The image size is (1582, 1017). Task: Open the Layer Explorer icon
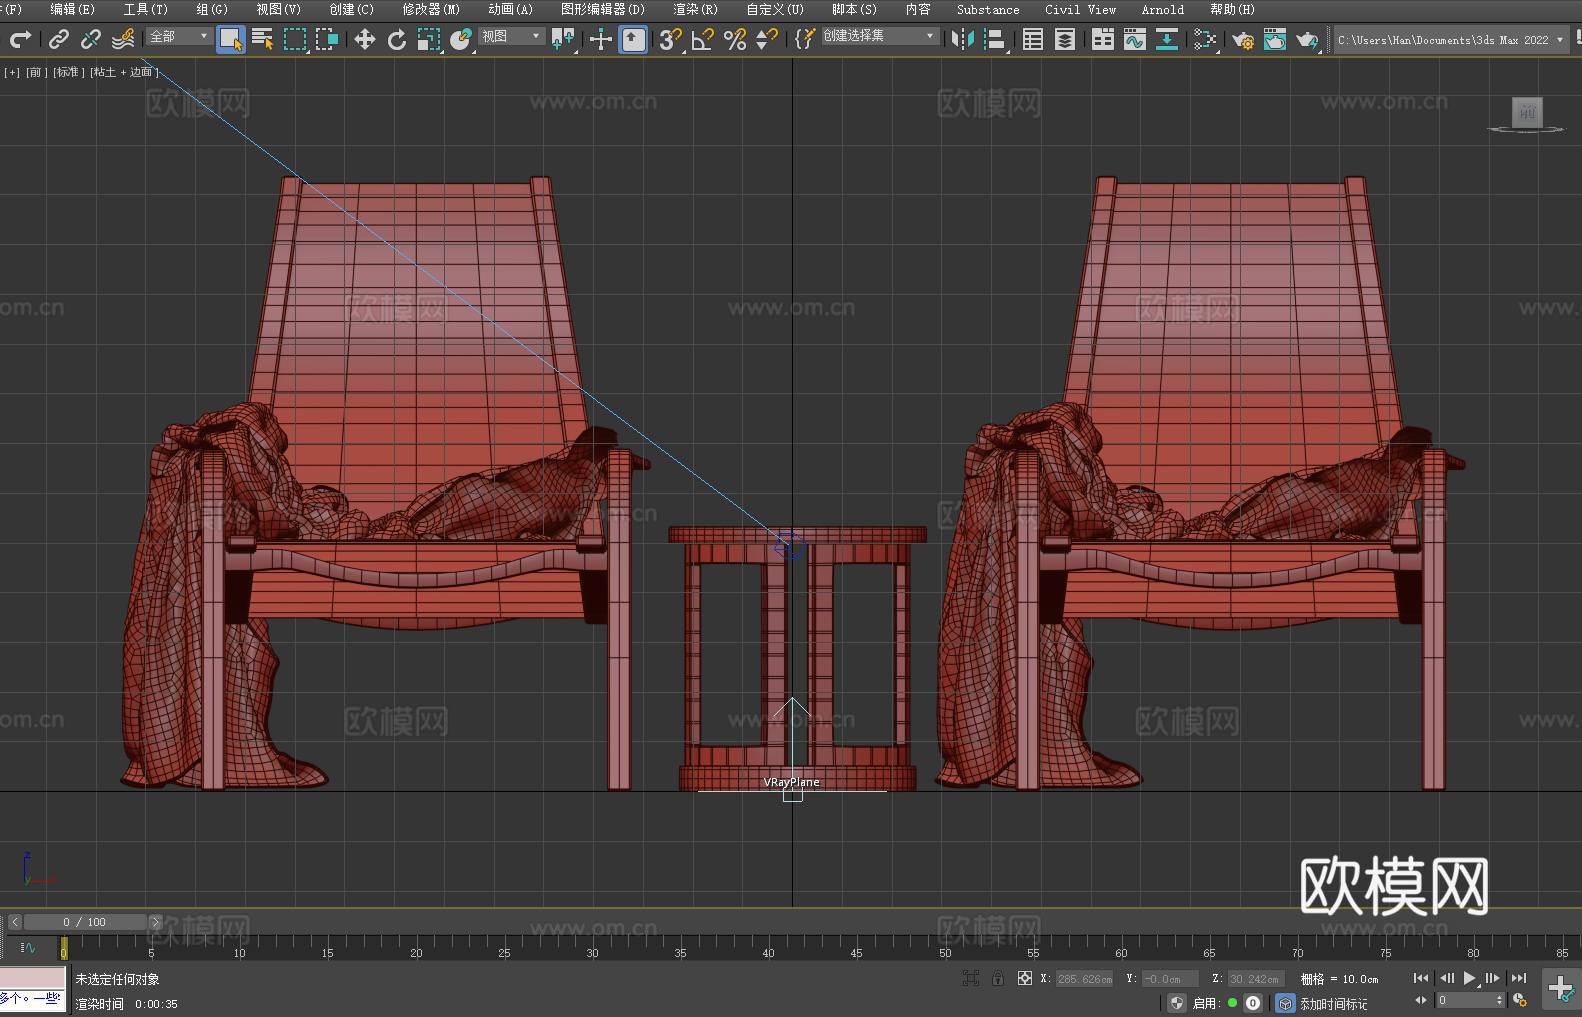tap(1065, 40)
